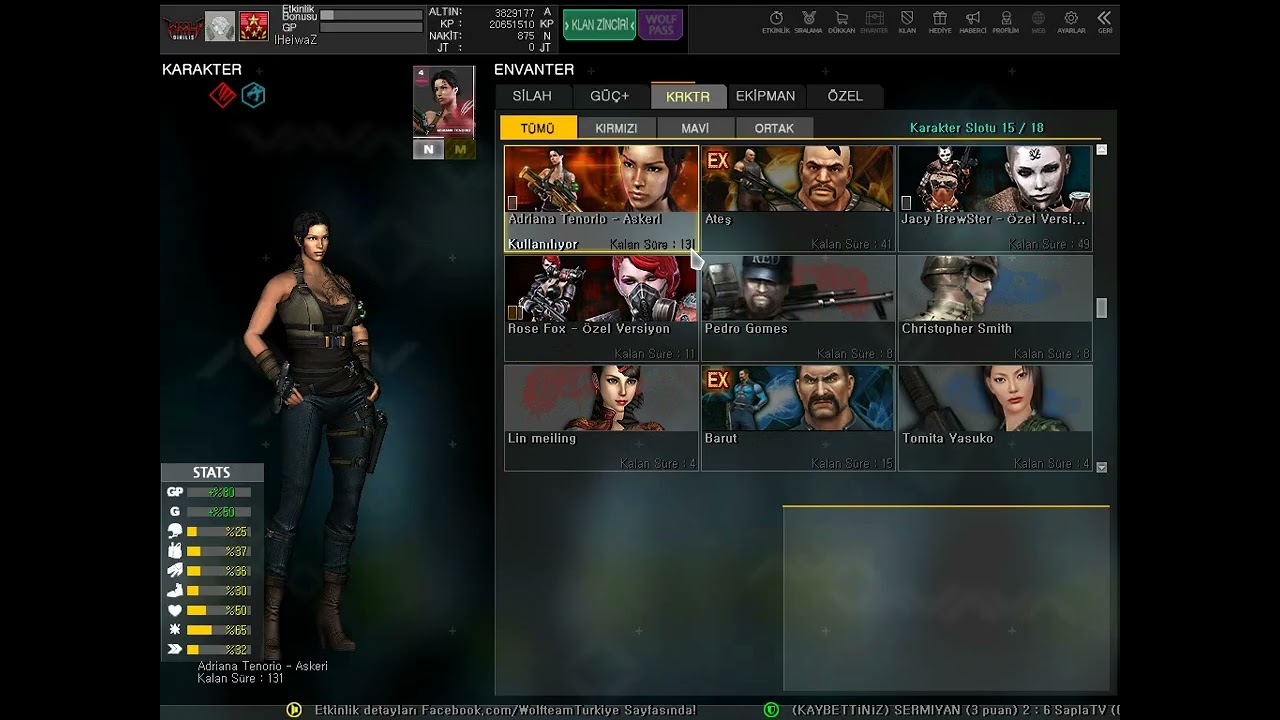Switch to the SİLAH tab
The image size is (1280, 720).
(532, 96)
